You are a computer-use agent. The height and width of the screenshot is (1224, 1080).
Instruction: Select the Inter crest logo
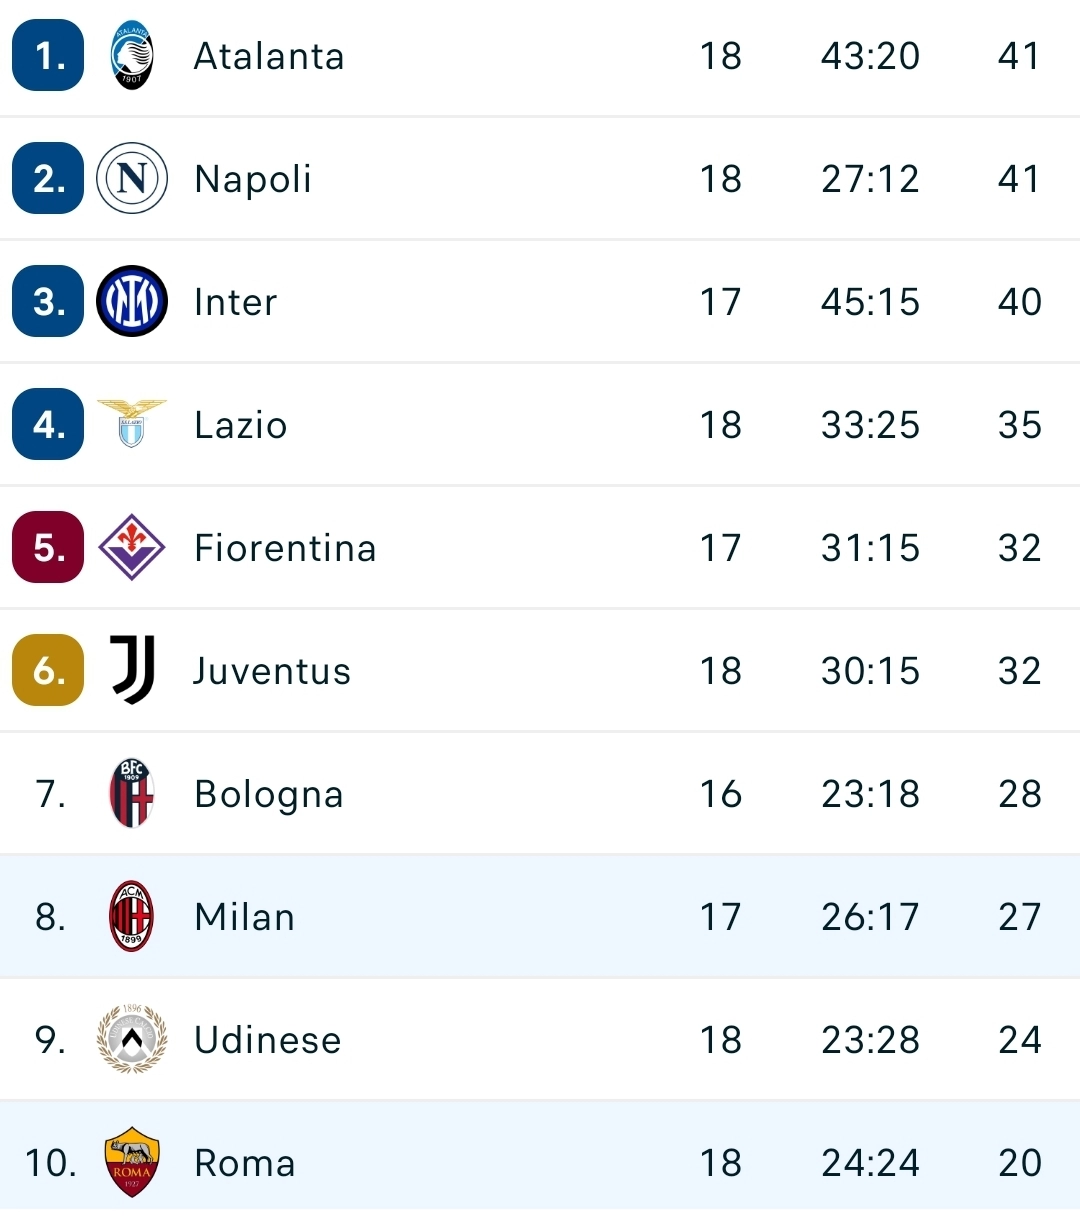pos(131,302)
